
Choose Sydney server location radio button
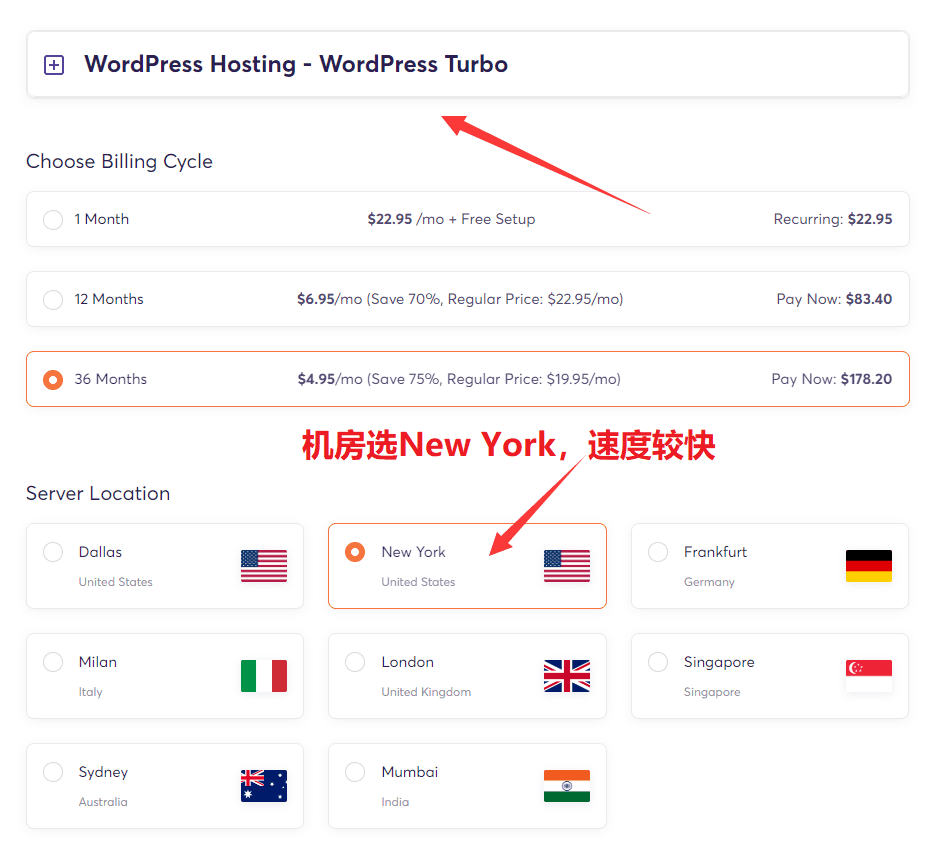[x=53, y=771]
